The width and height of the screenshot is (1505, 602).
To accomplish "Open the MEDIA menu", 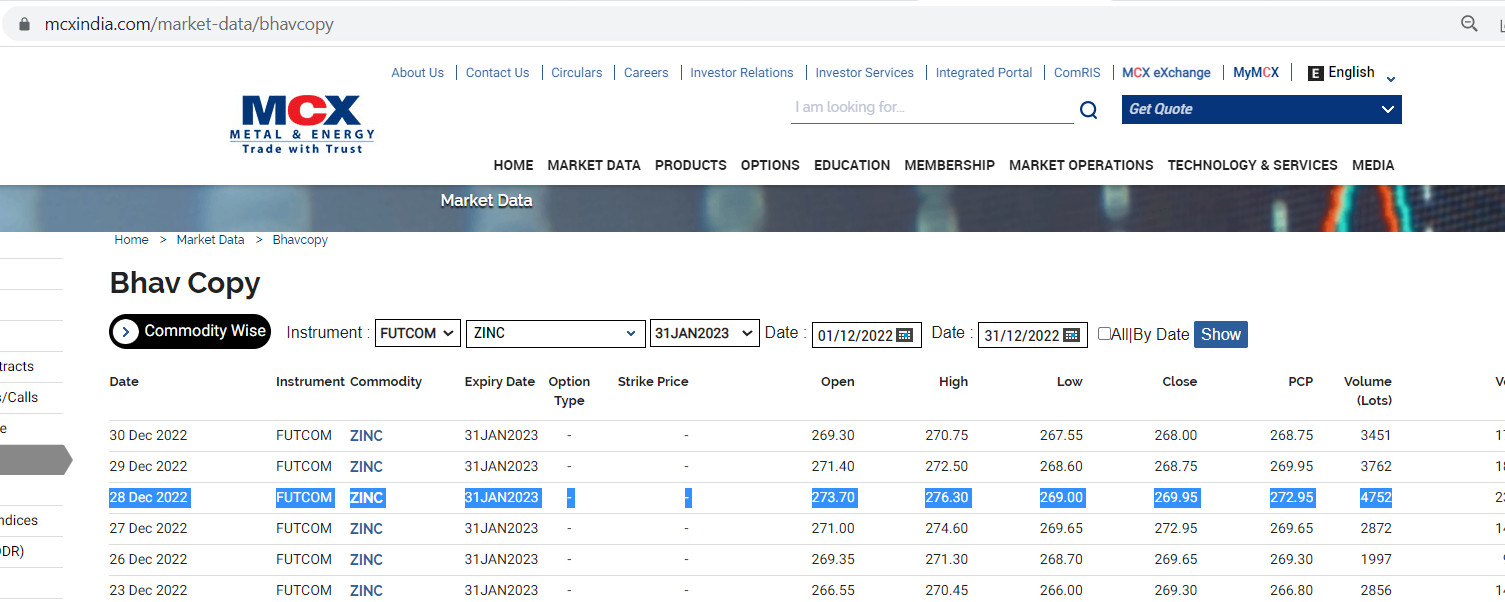I will click(x=1373, y=165).
